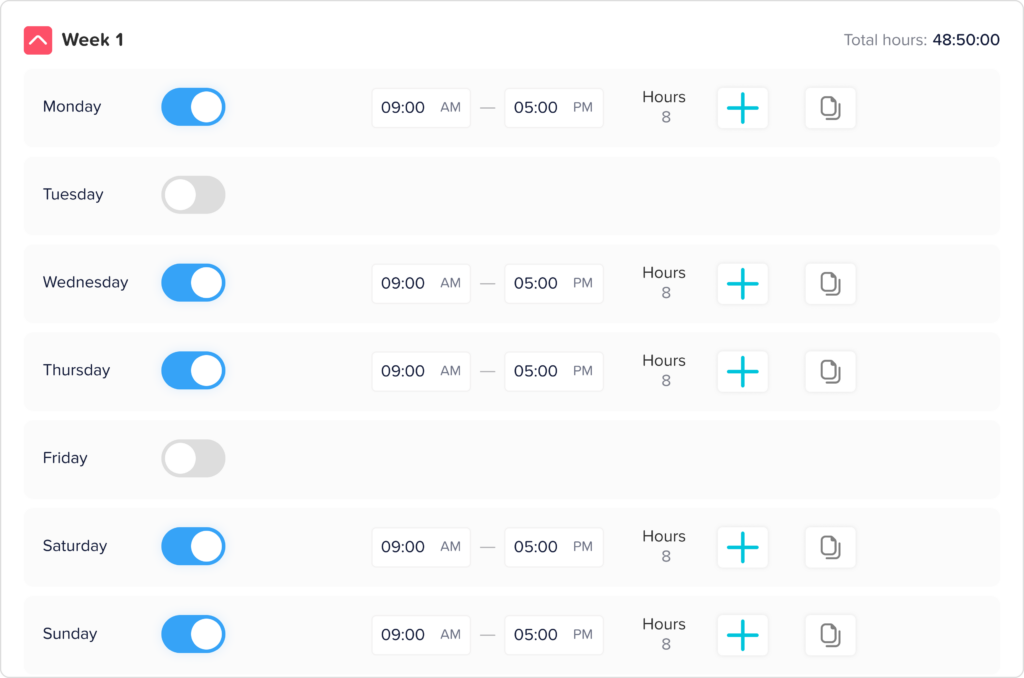This screenshot has height=678, width=1024.
Task: Edit Thursday's 09:00 AM start time
Action: tap(420, 372)
